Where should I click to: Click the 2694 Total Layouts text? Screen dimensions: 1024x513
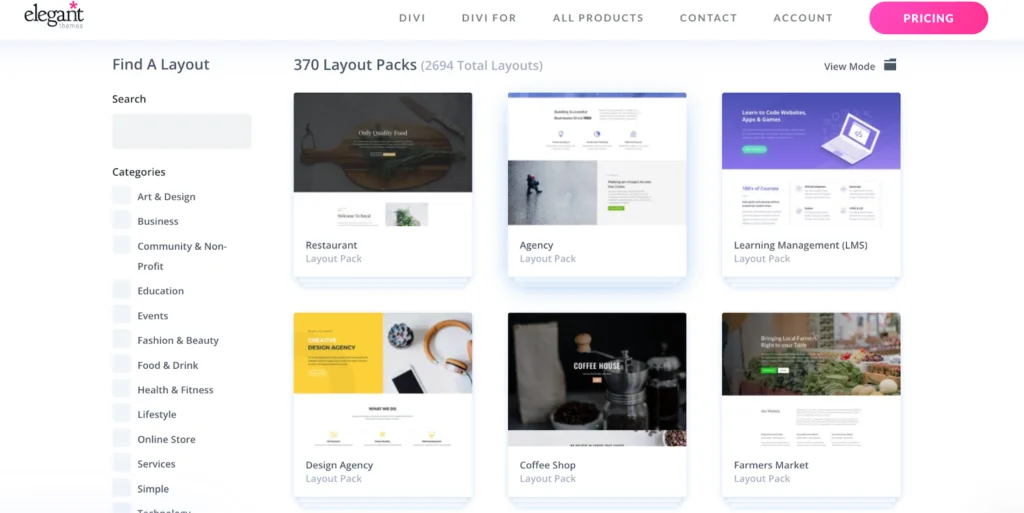click(482, 66)
